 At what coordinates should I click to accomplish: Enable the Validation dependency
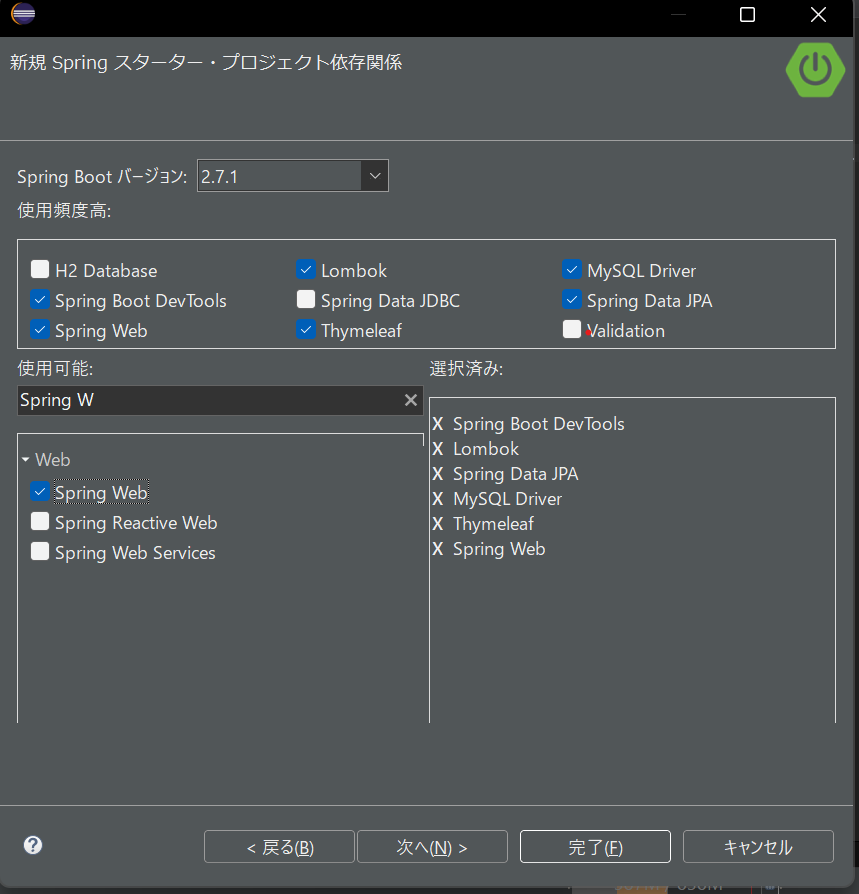pos(571,330)
